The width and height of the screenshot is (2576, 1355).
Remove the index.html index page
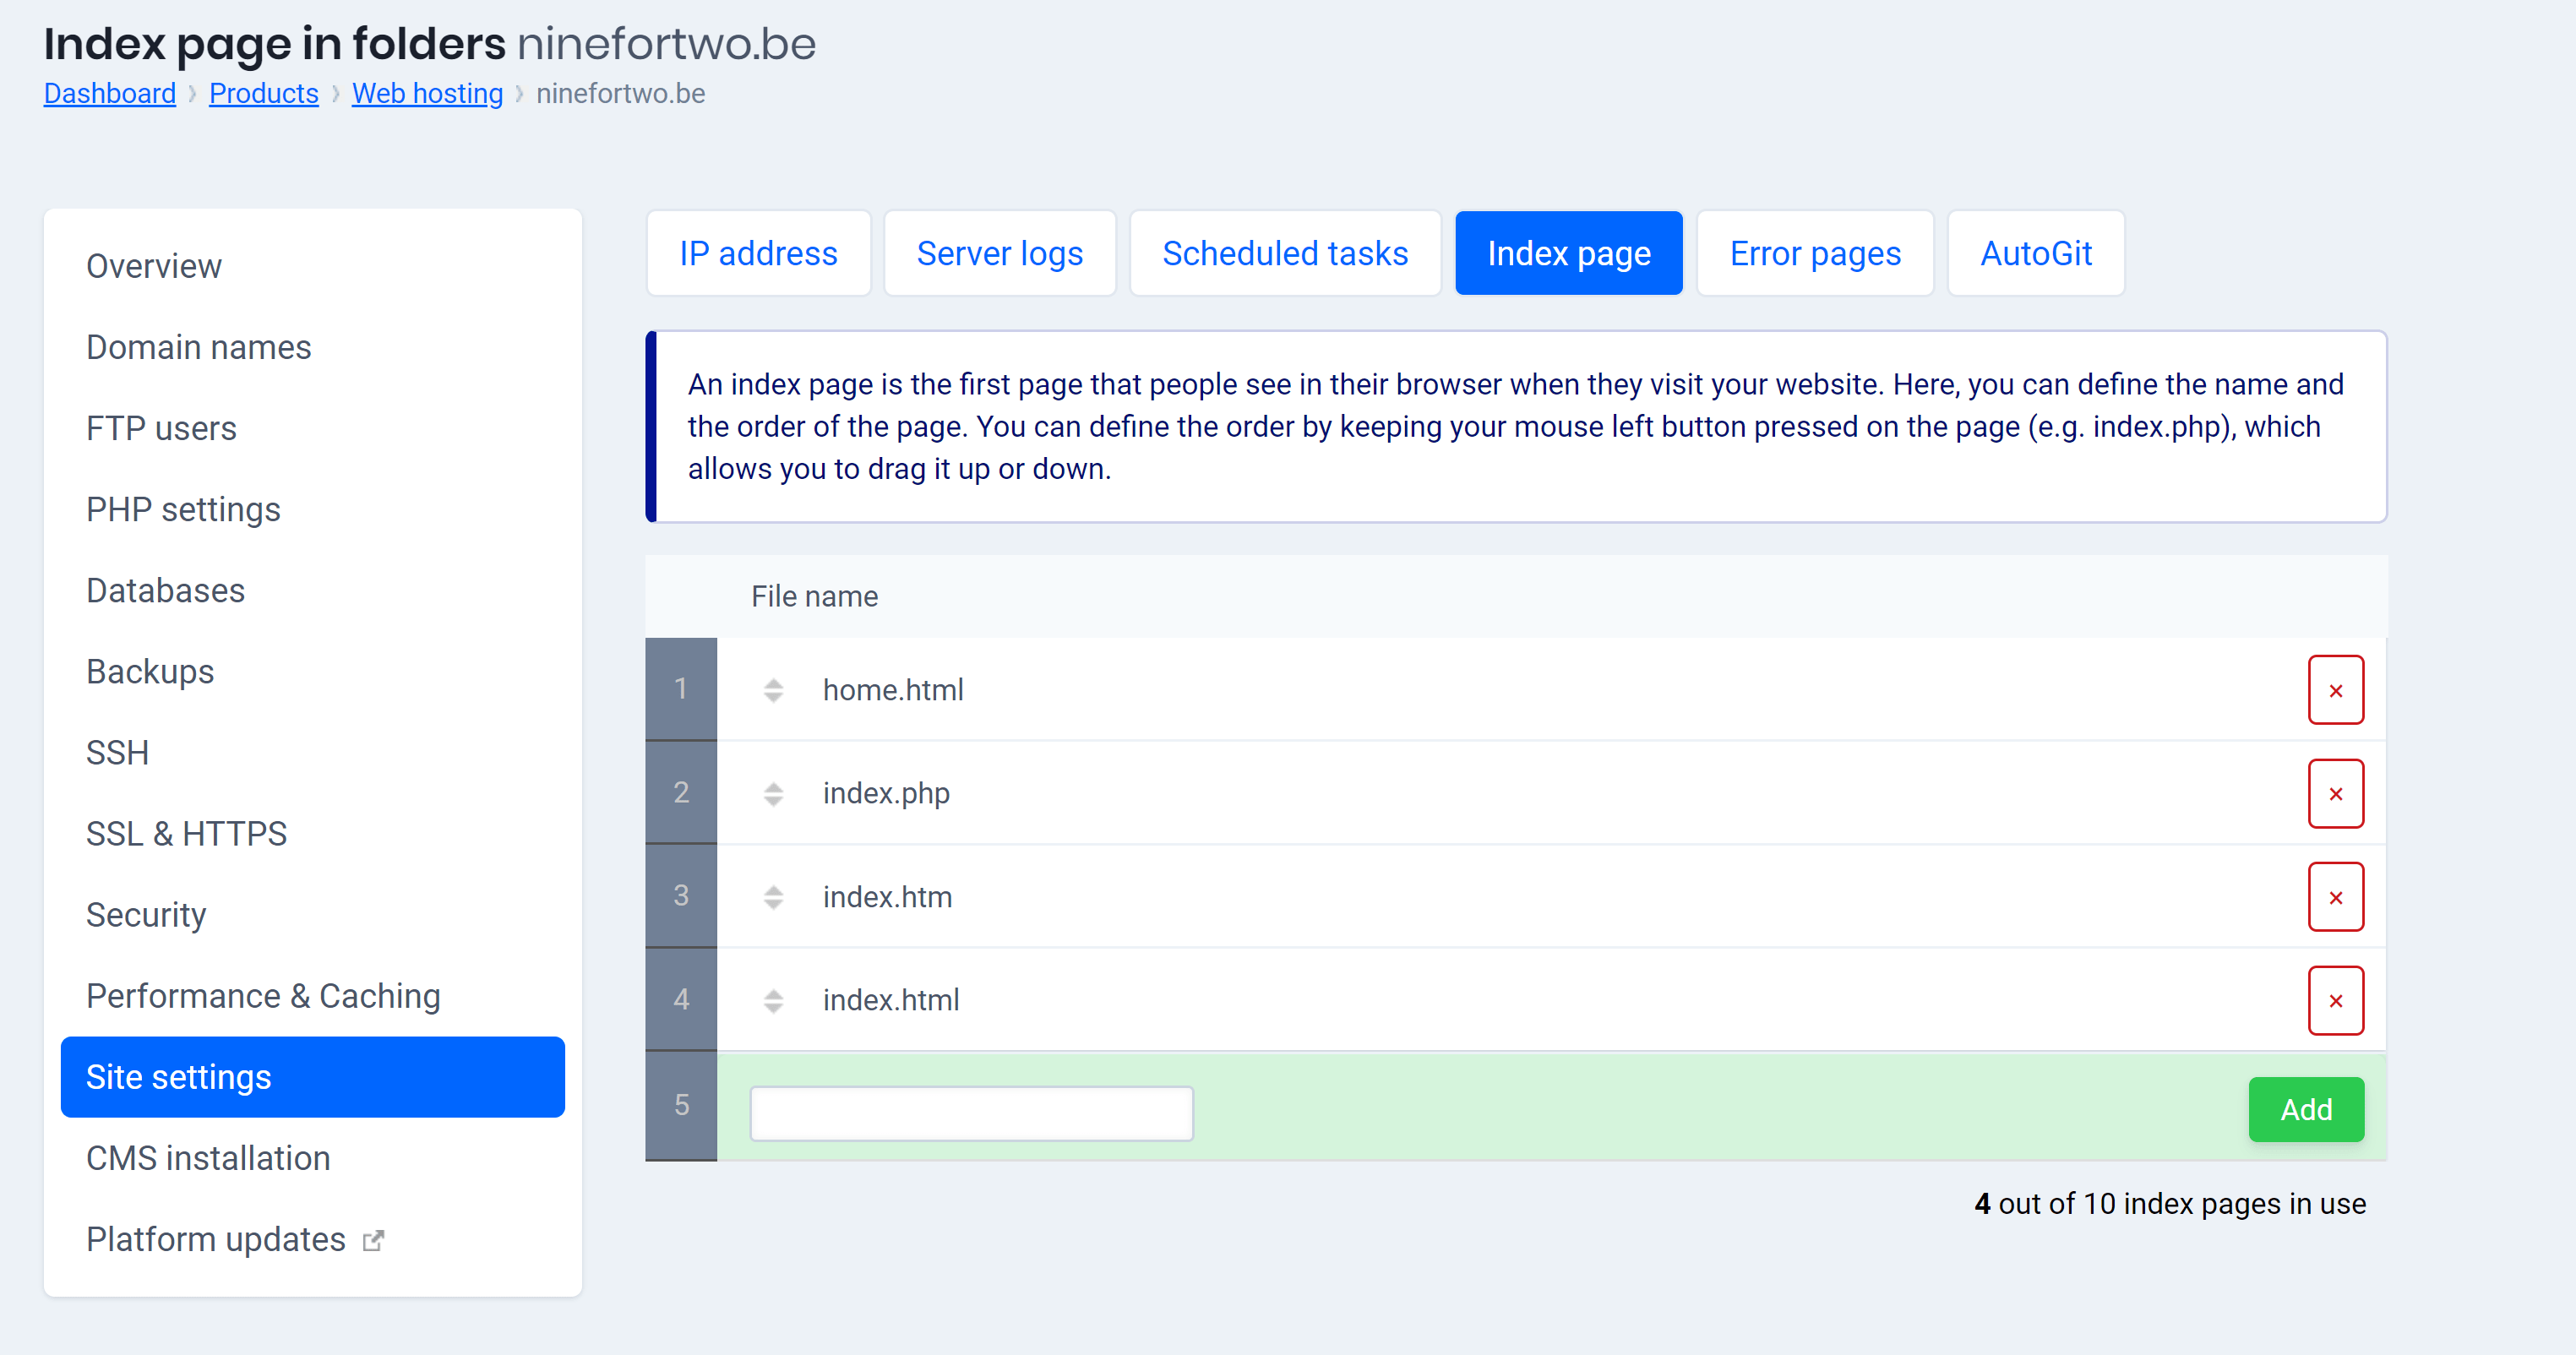pyautogui.click(x=2335, y=1000)
